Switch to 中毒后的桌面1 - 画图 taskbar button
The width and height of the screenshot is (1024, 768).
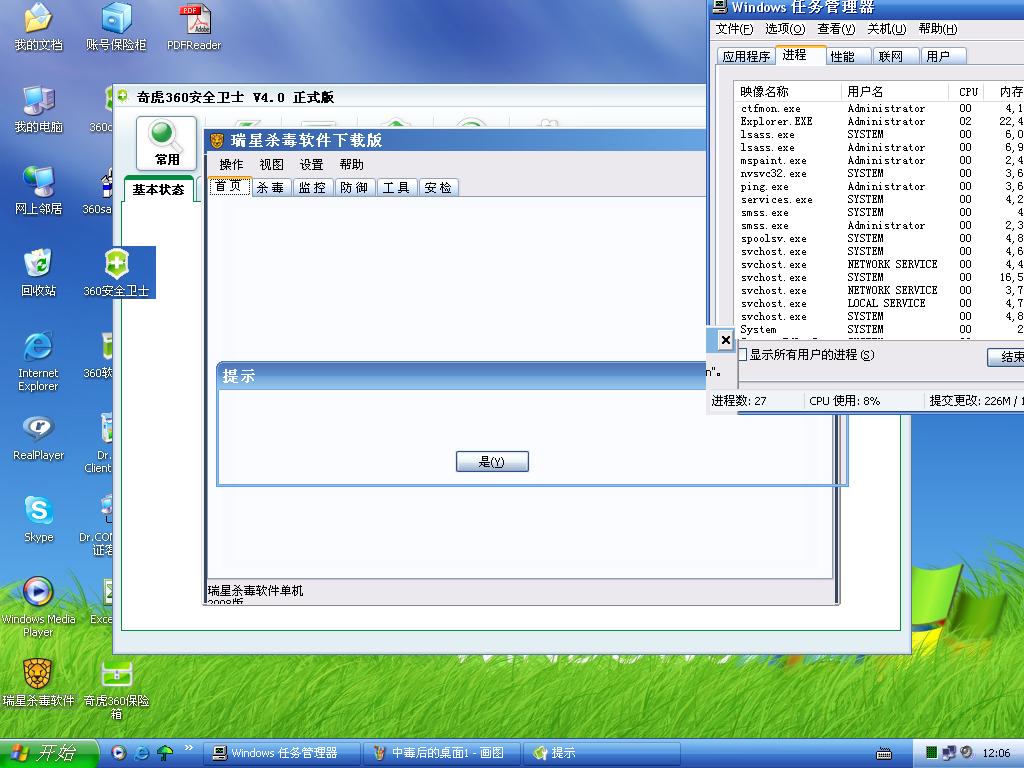coord(441,753)
